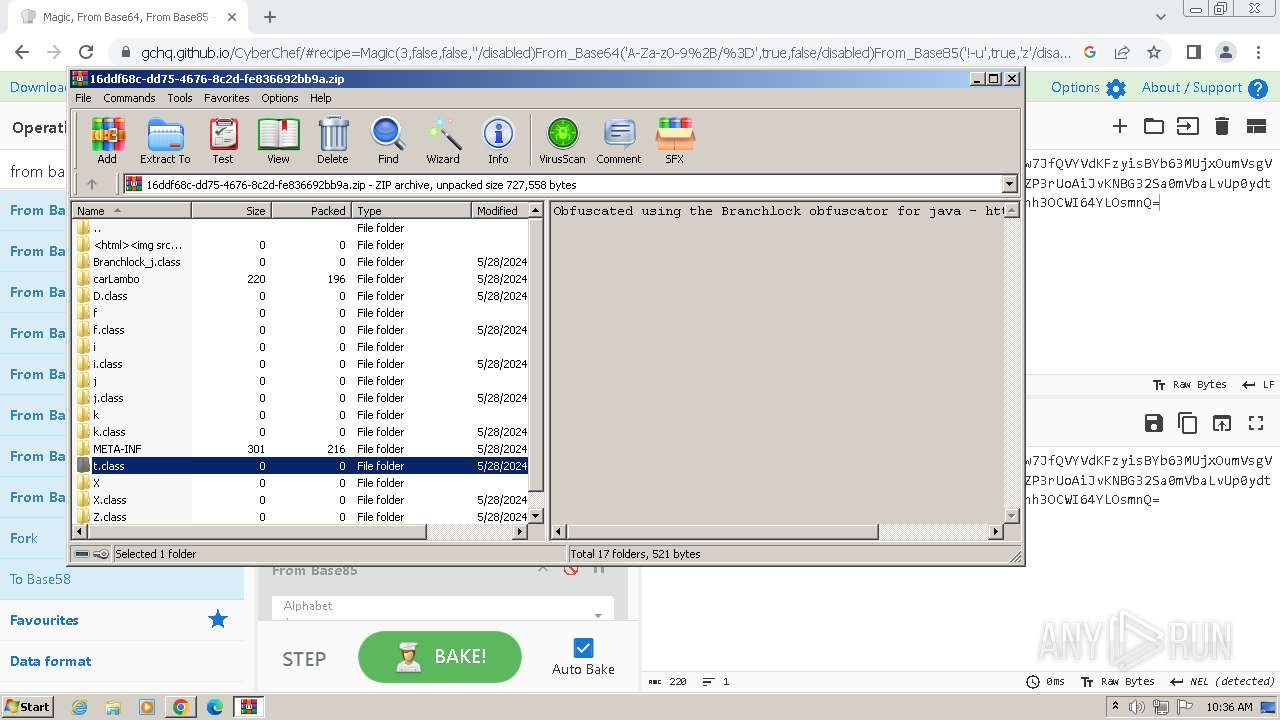This screenshot has height=720, width=1280.
Task: Sort file list by Modified column
Action: tap(499, 211)
